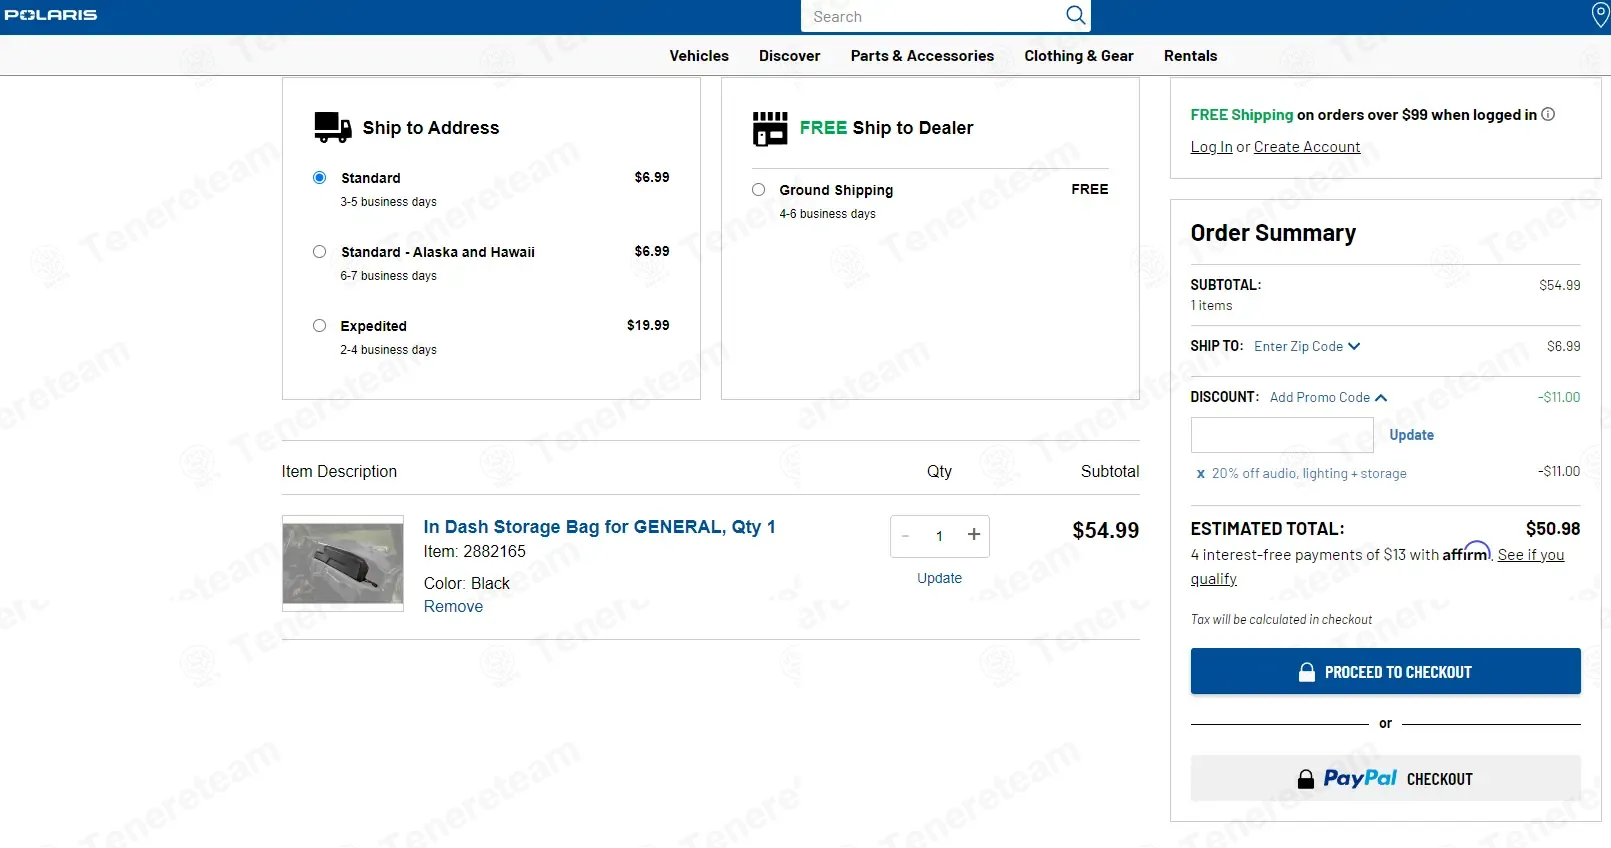Increase quantity with the plus icon
Screen dimensions: 1611x848
coord(973,535)
